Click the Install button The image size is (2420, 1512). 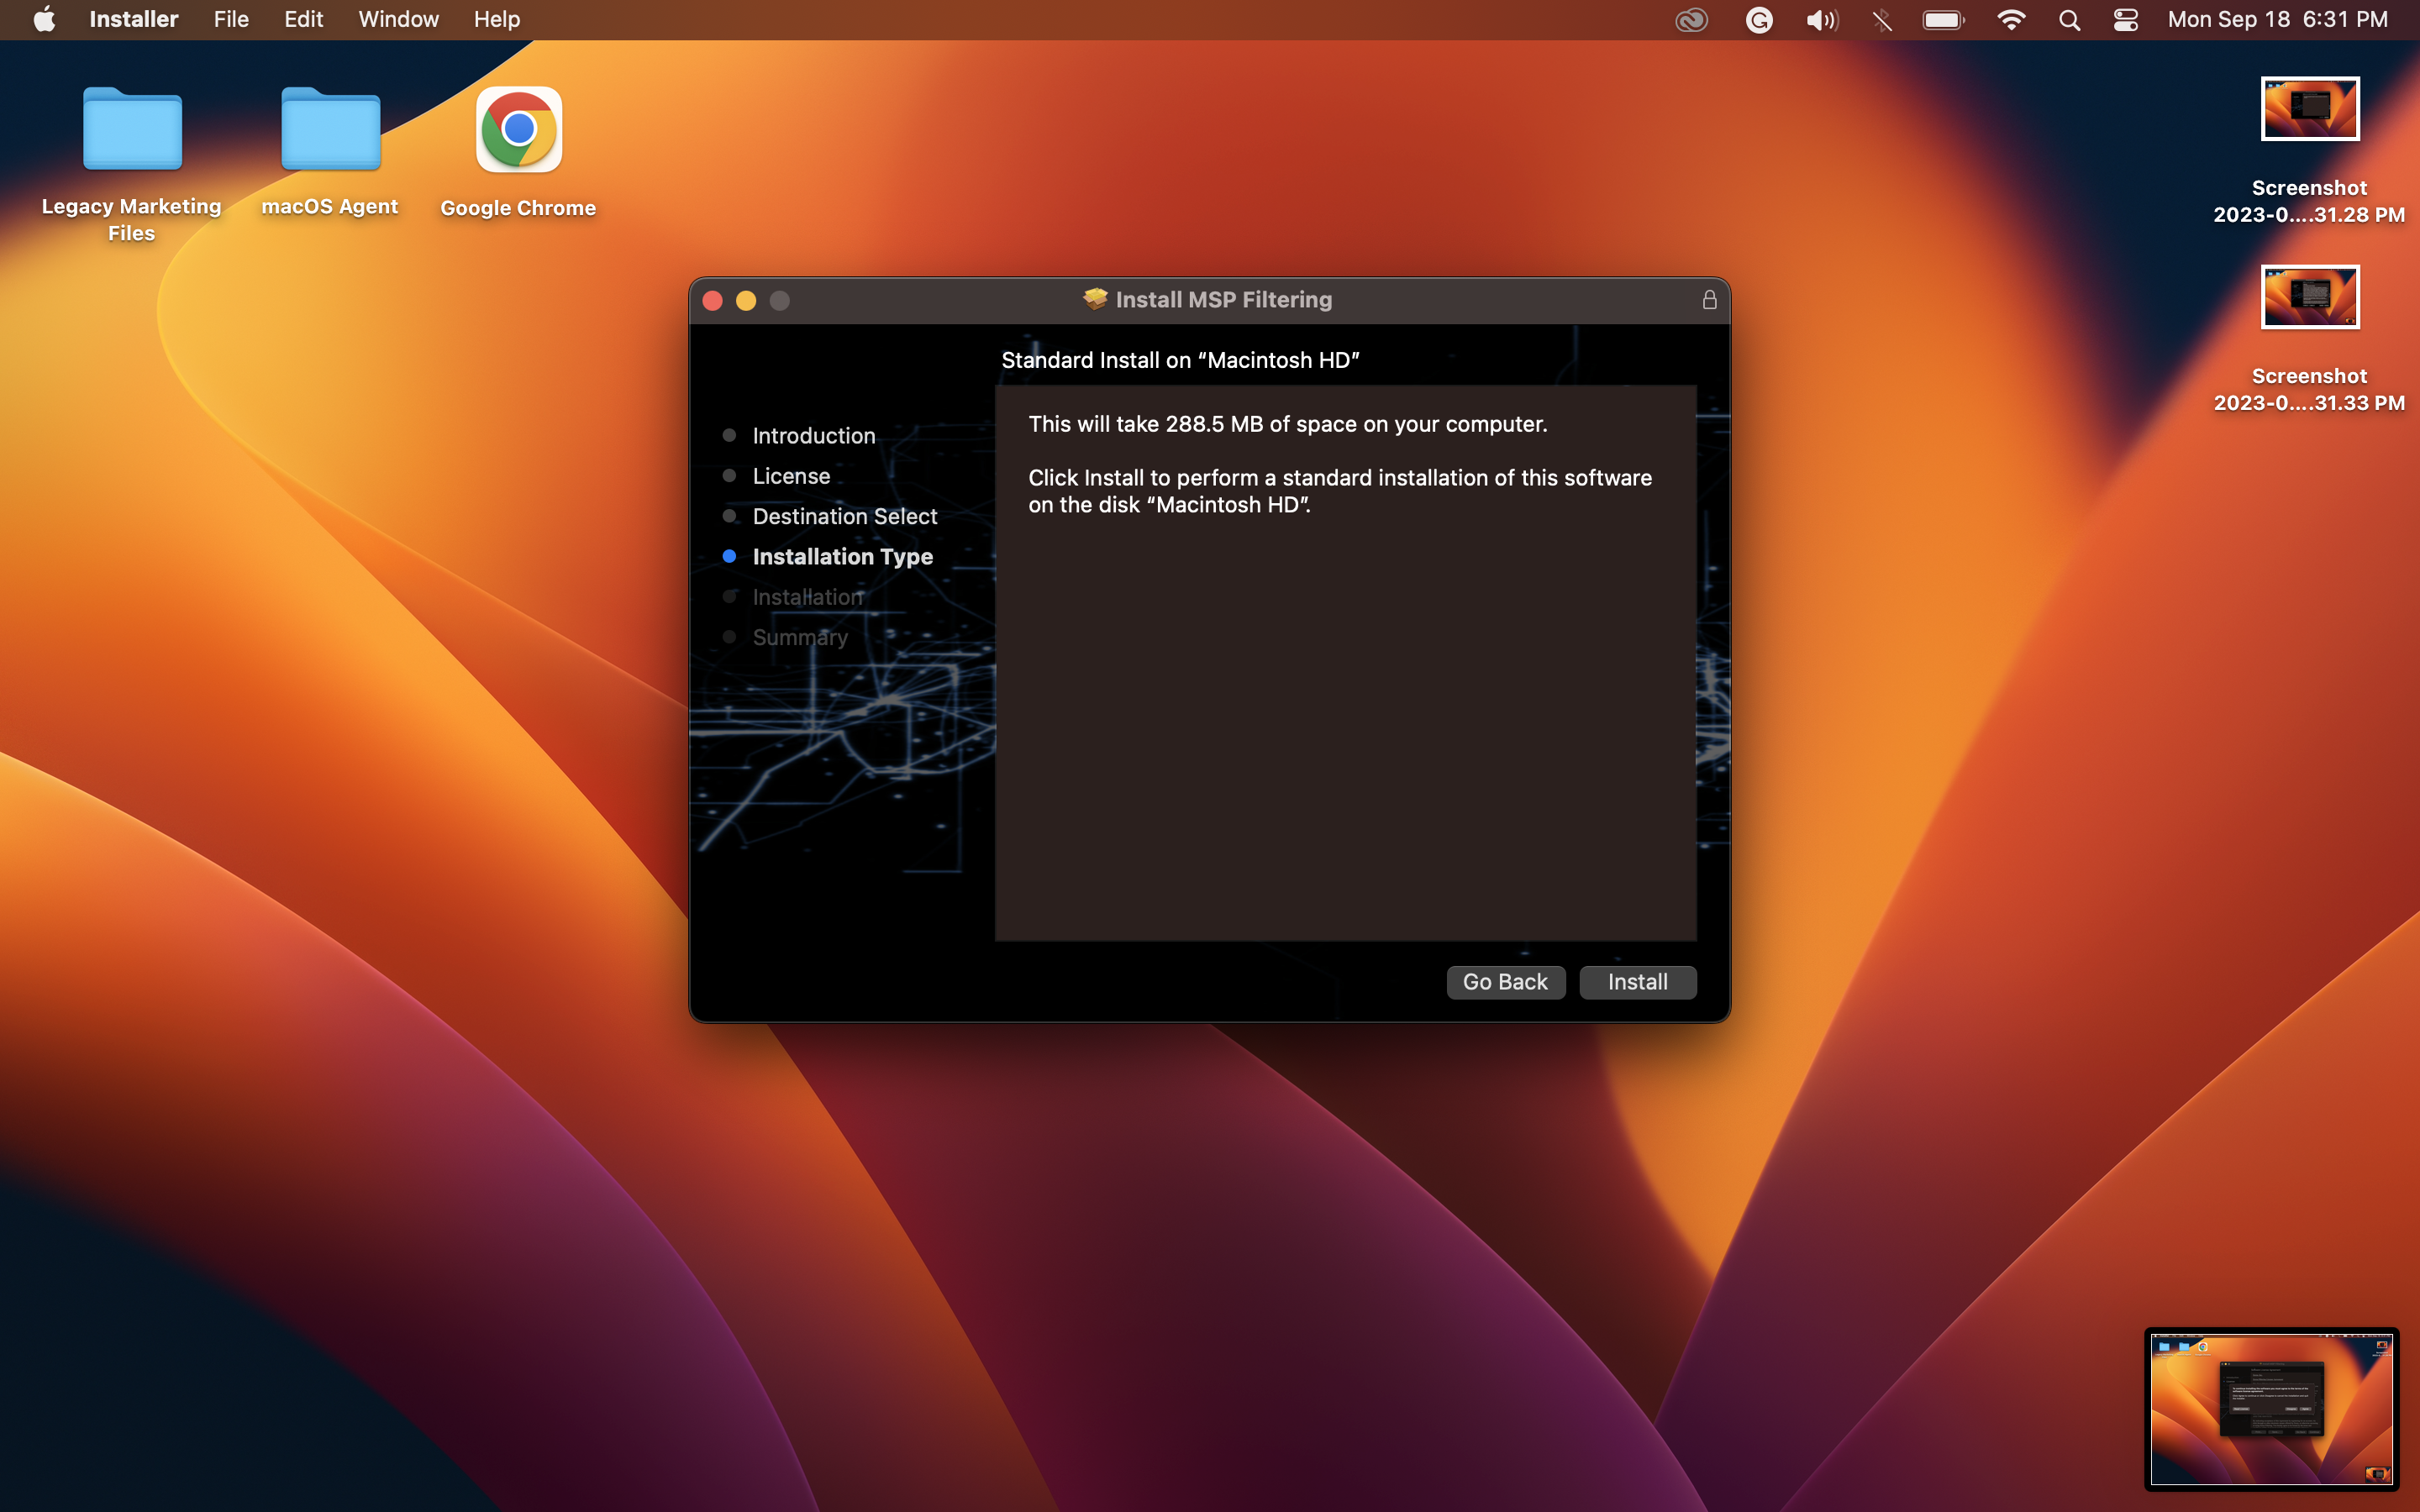tap(1637, 982)
